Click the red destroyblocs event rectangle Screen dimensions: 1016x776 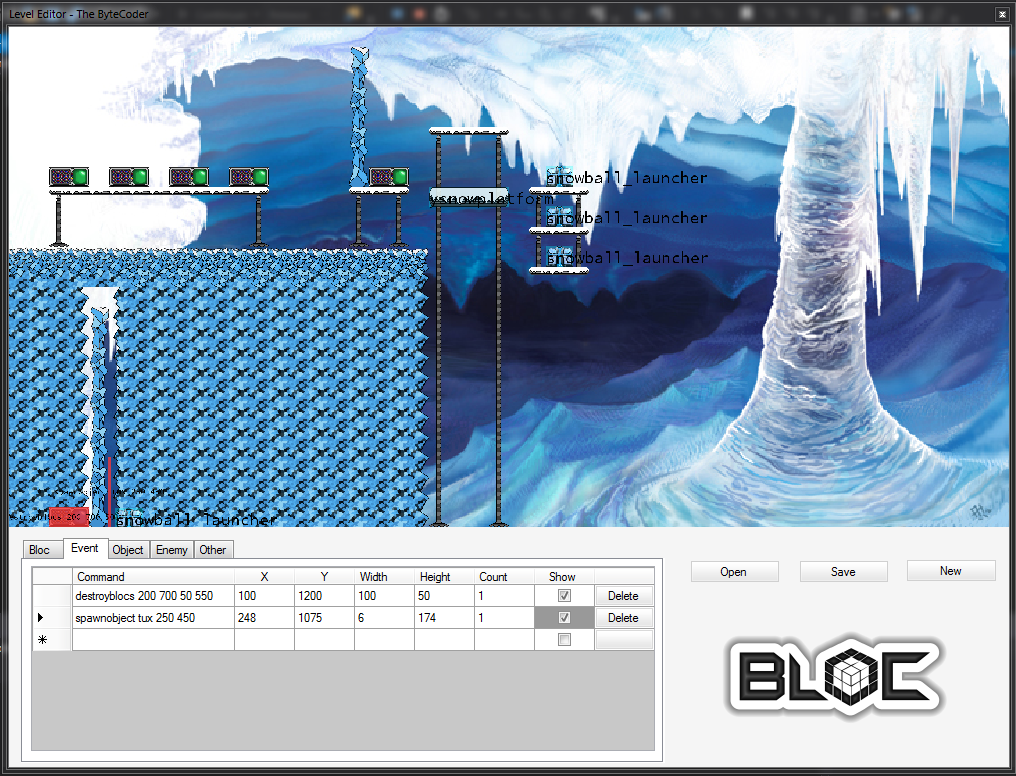coord(68,516)
